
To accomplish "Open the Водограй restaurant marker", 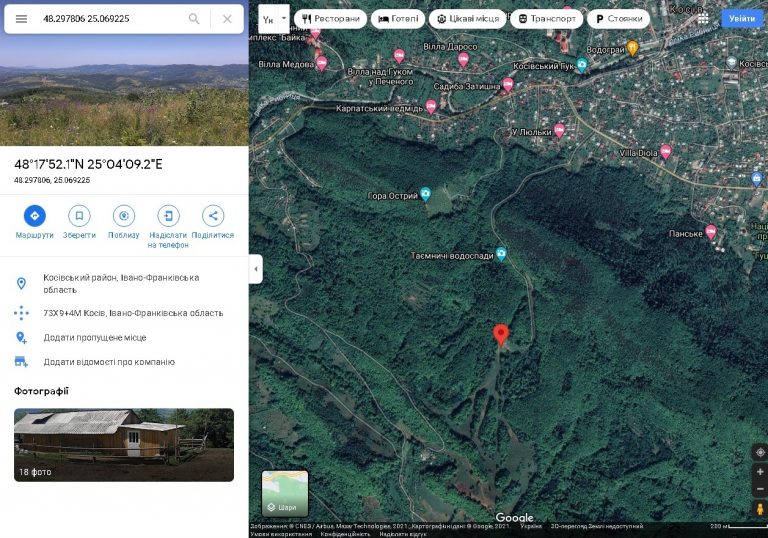I will (x=633, y=48).
